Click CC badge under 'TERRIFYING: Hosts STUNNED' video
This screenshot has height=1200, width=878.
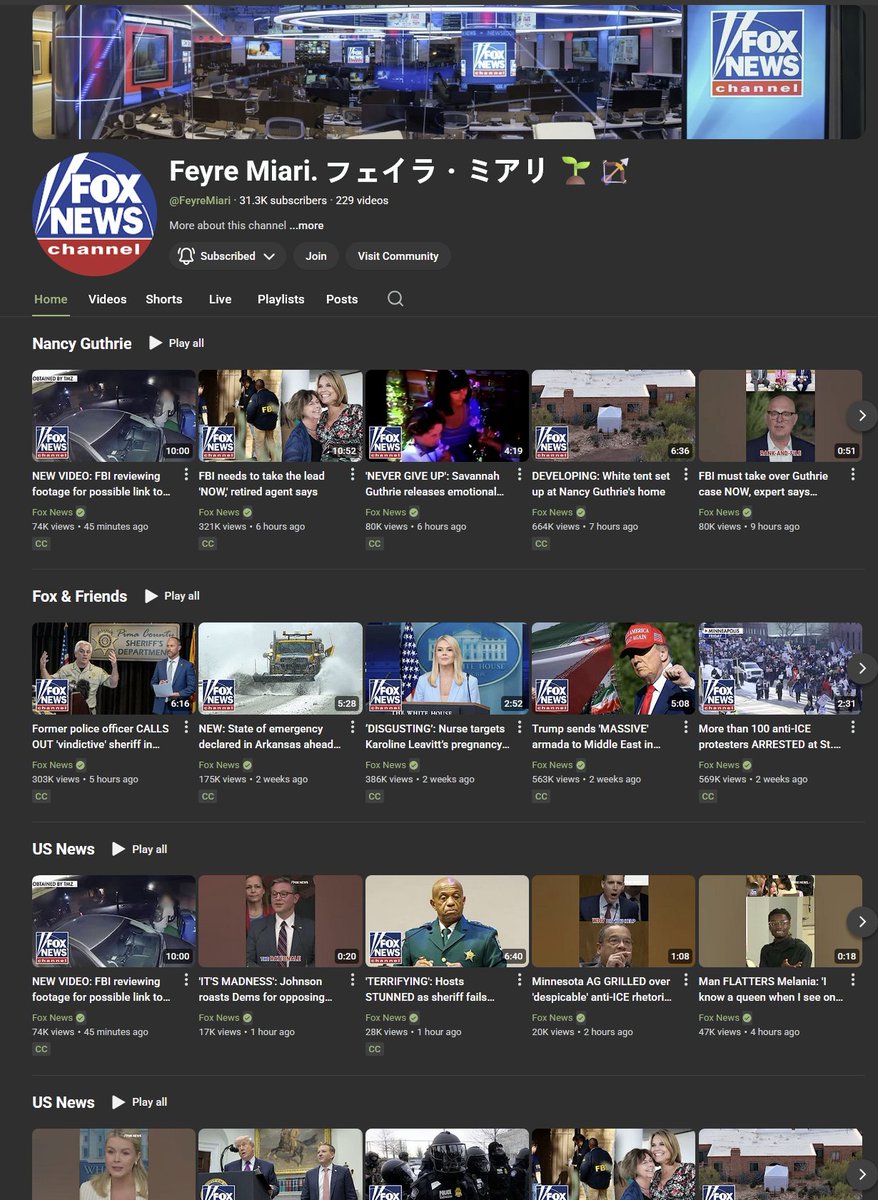point(375,1049)
